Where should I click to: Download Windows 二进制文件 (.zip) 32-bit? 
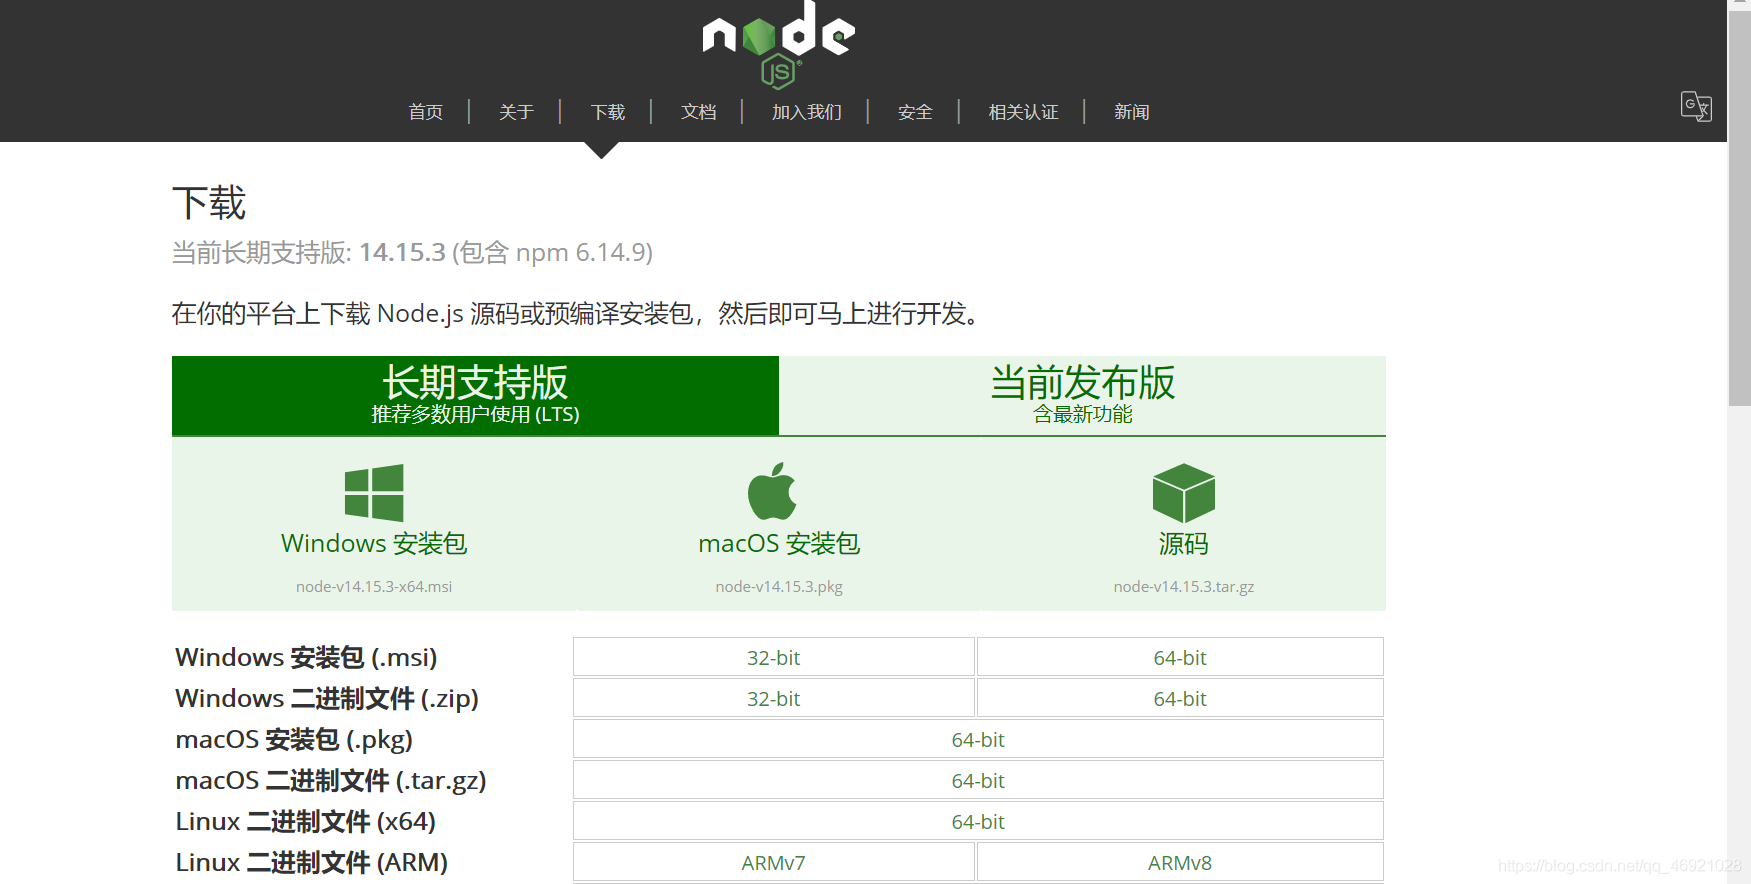[x=774, y=698]
